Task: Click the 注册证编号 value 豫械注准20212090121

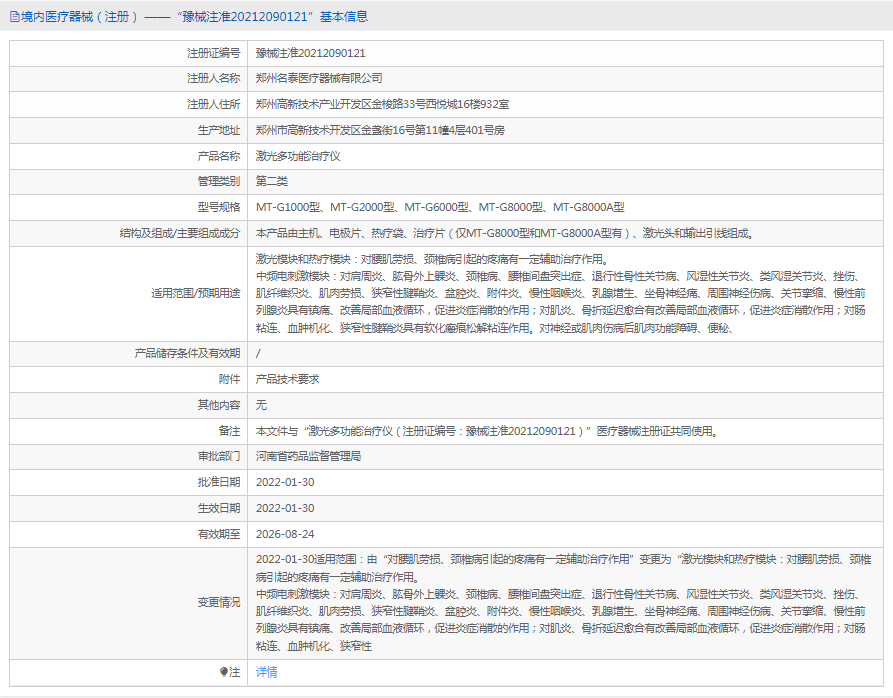Action: click(310, 54)
